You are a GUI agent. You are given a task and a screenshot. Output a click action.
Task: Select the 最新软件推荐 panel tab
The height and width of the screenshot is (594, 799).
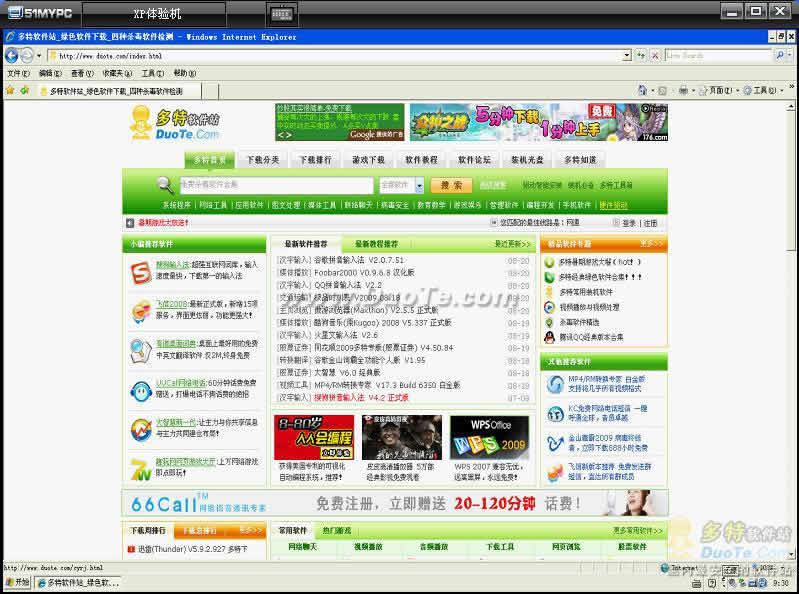(x=306, y=244)
